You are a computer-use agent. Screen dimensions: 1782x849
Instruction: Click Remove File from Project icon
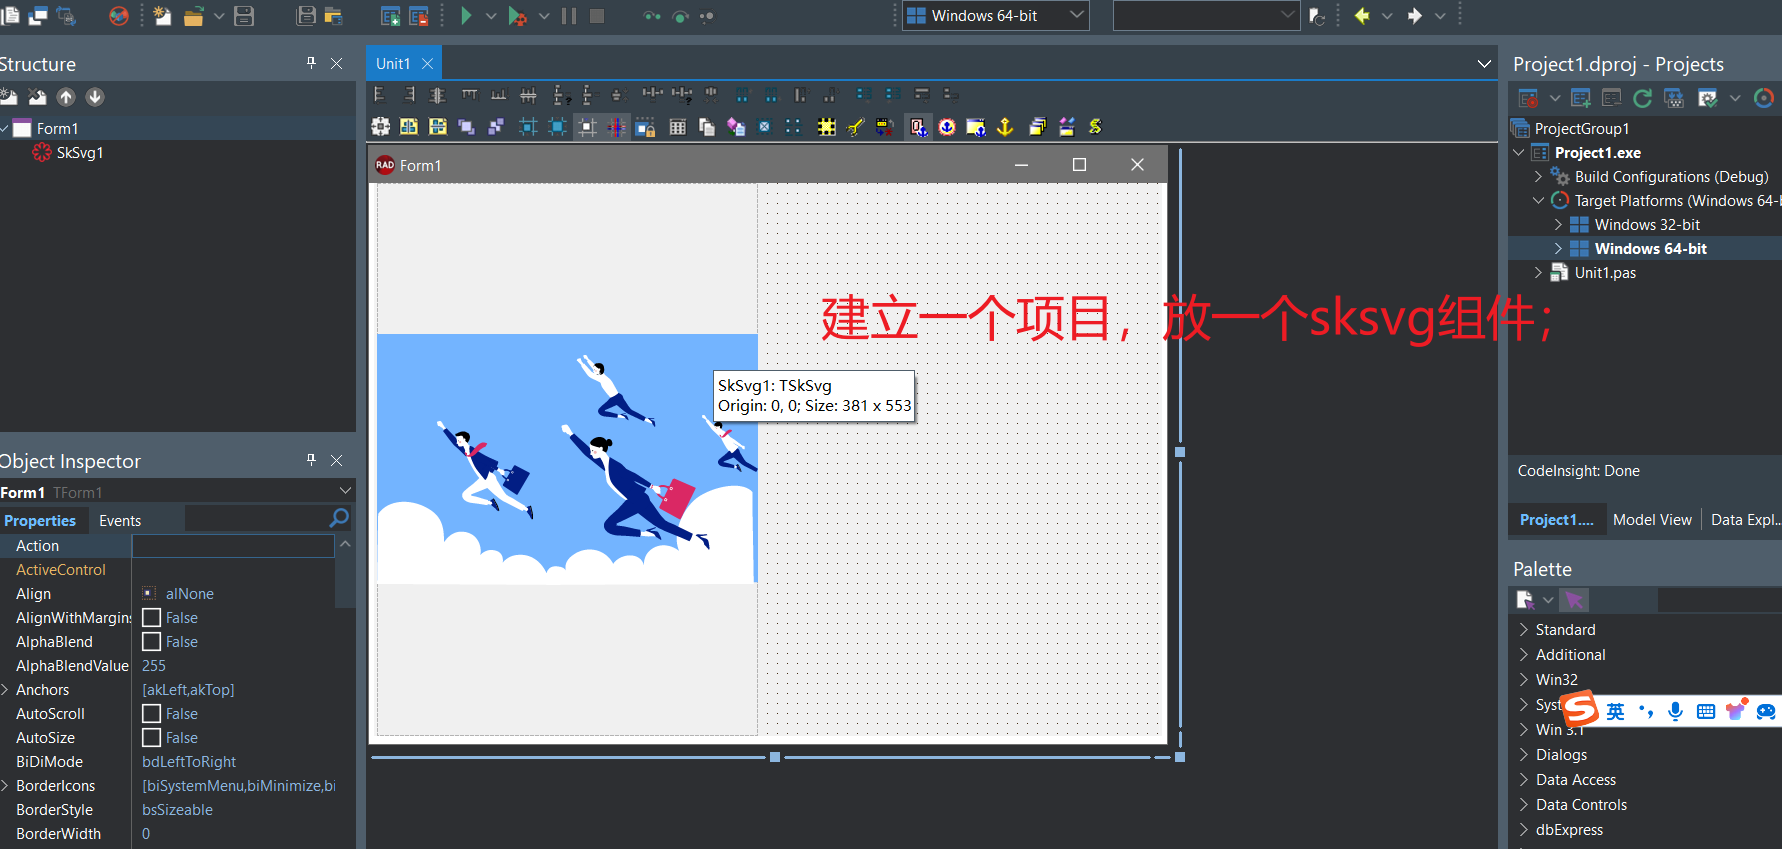tap(419, 16)
